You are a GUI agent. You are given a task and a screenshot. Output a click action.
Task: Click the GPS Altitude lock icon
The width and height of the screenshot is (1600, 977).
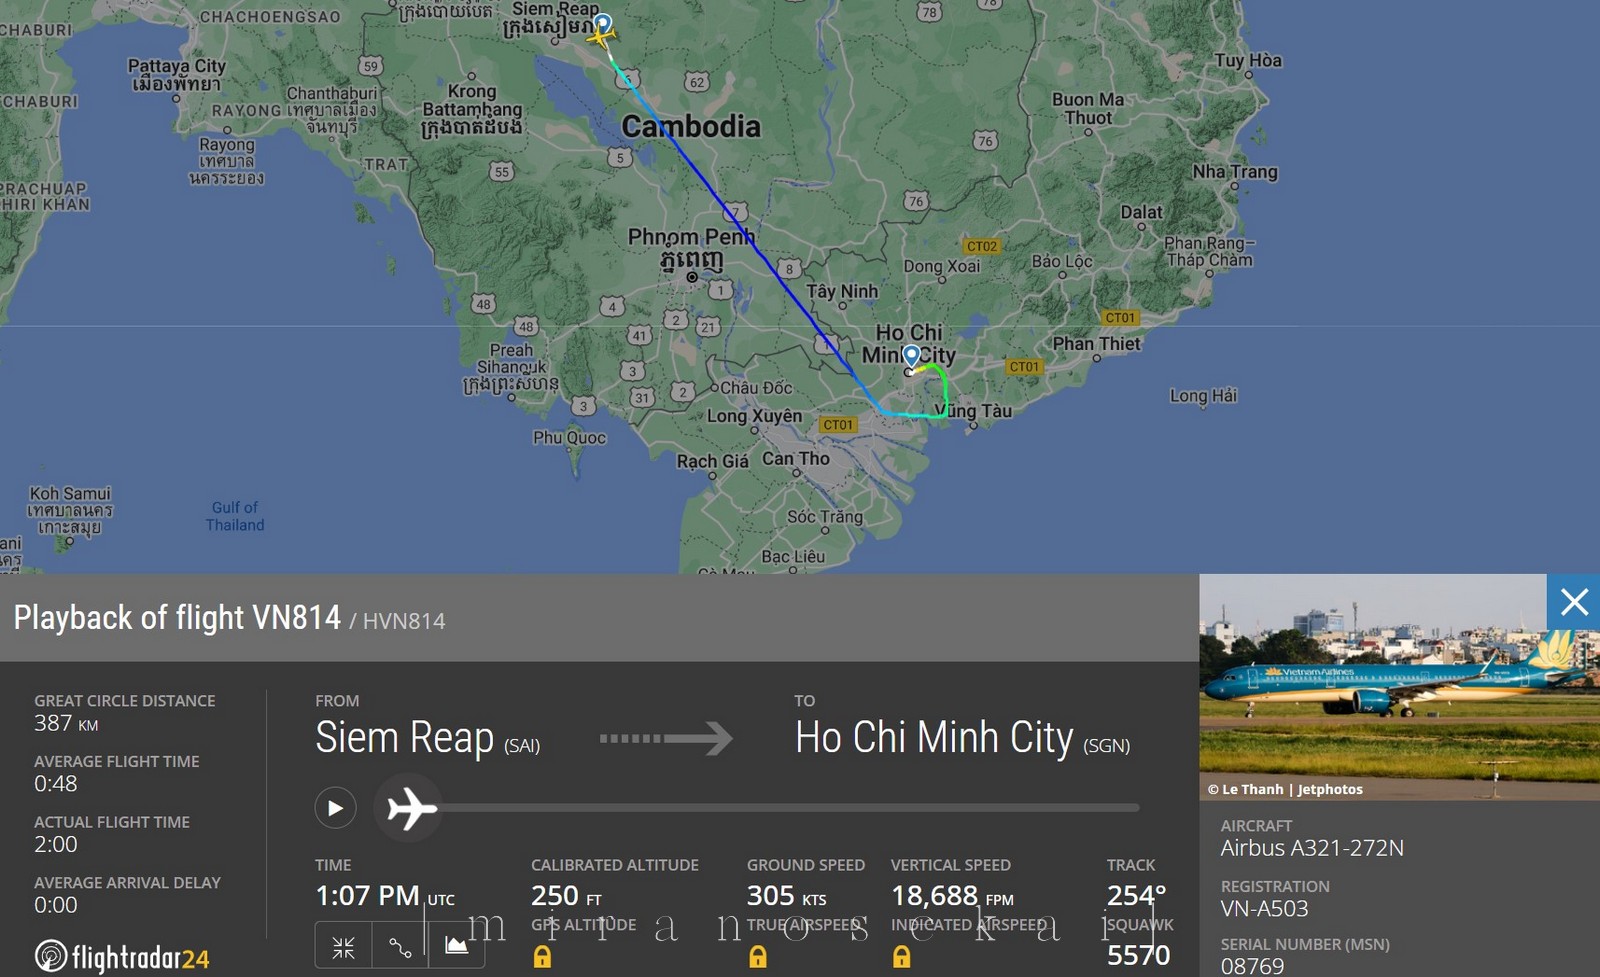pyautogui.click(x=542, y=957)
